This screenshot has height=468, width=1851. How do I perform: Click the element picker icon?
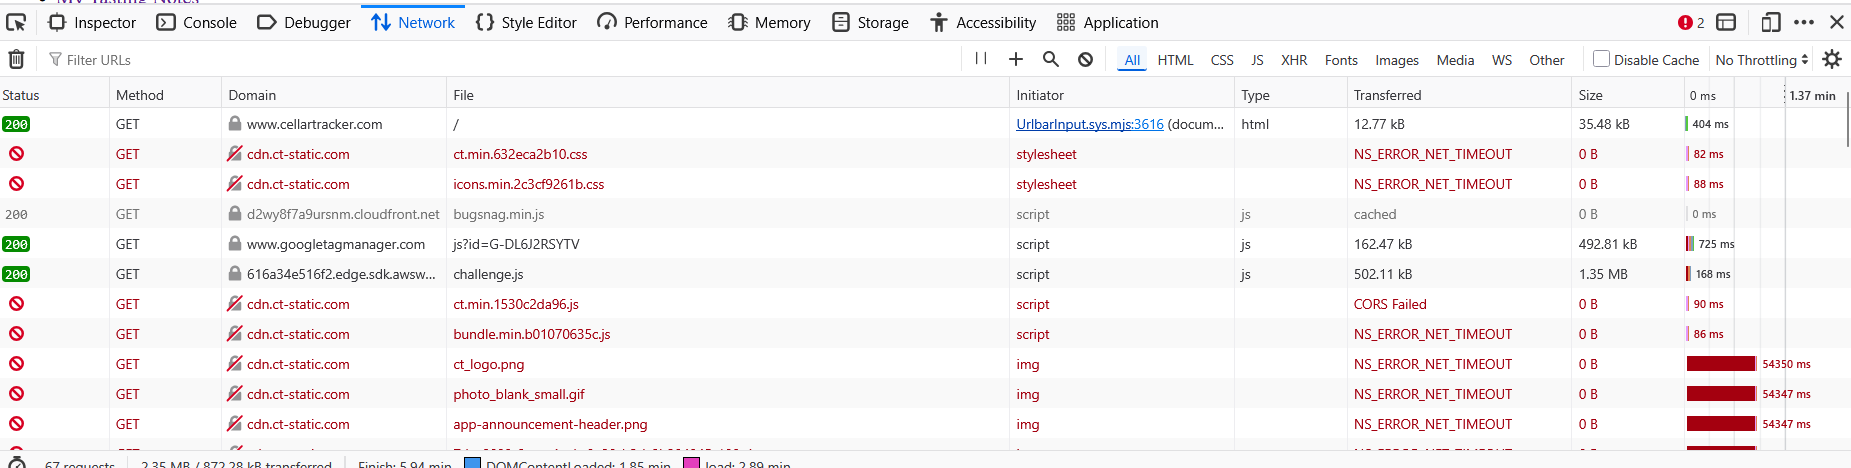click(x=16, y=22)
